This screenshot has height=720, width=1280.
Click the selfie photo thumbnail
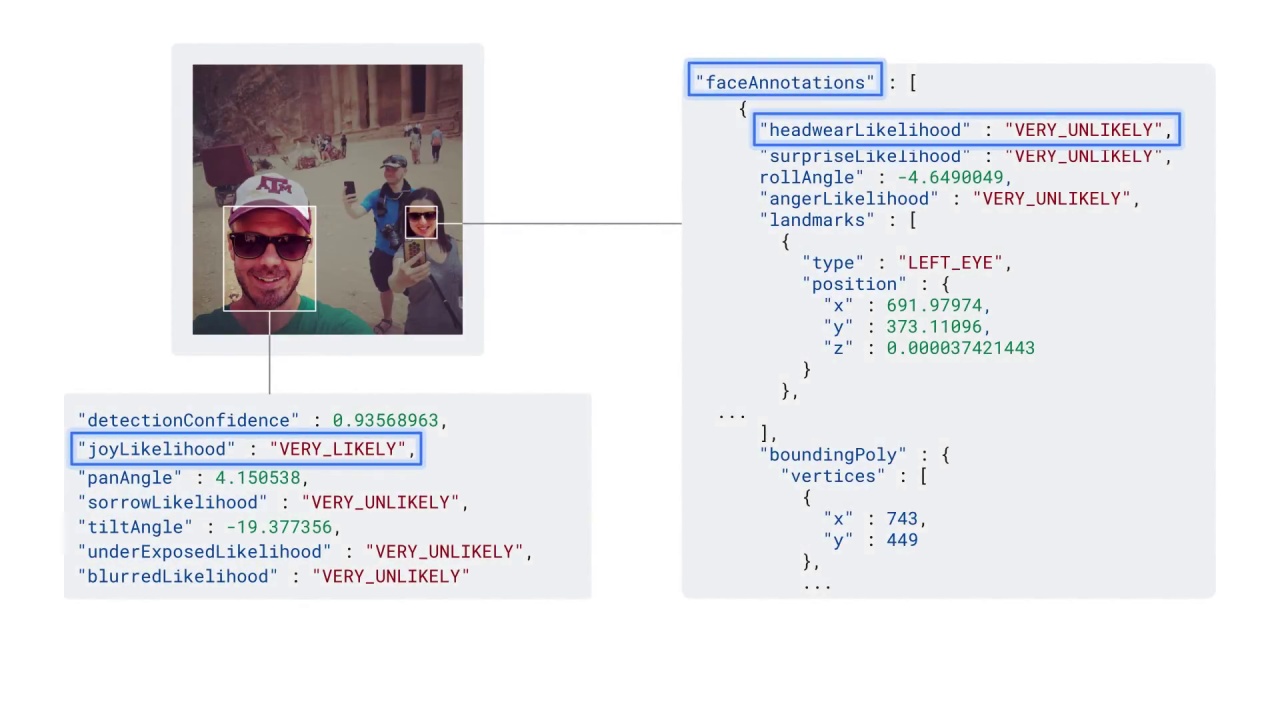[327, 198]
